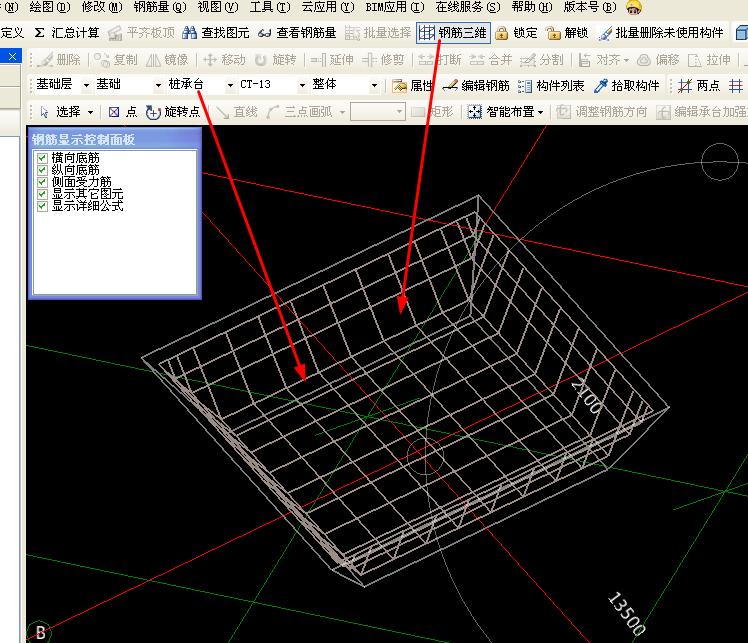Click the 合并 merge tool
748x643 pixels.
(x=490, y=60)
